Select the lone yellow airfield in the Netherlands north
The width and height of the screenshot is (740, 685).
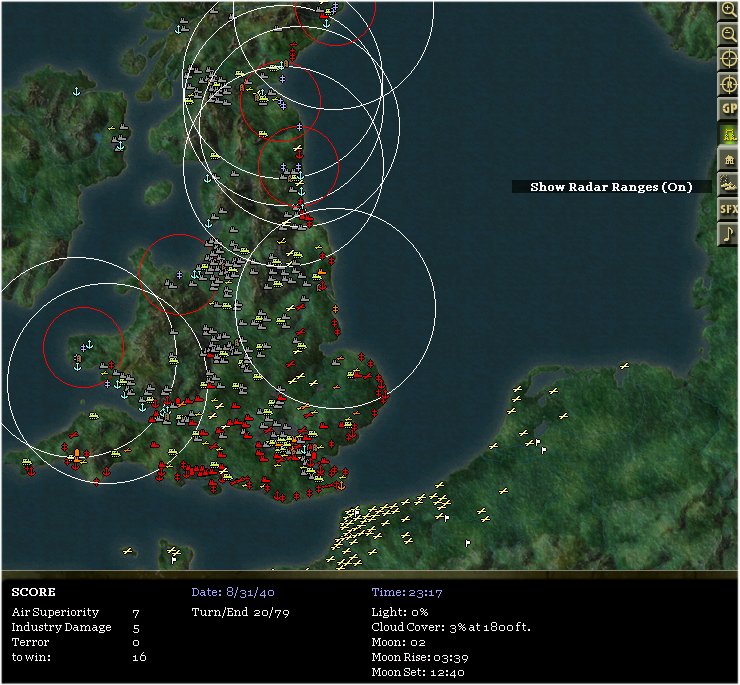point(625,365)
